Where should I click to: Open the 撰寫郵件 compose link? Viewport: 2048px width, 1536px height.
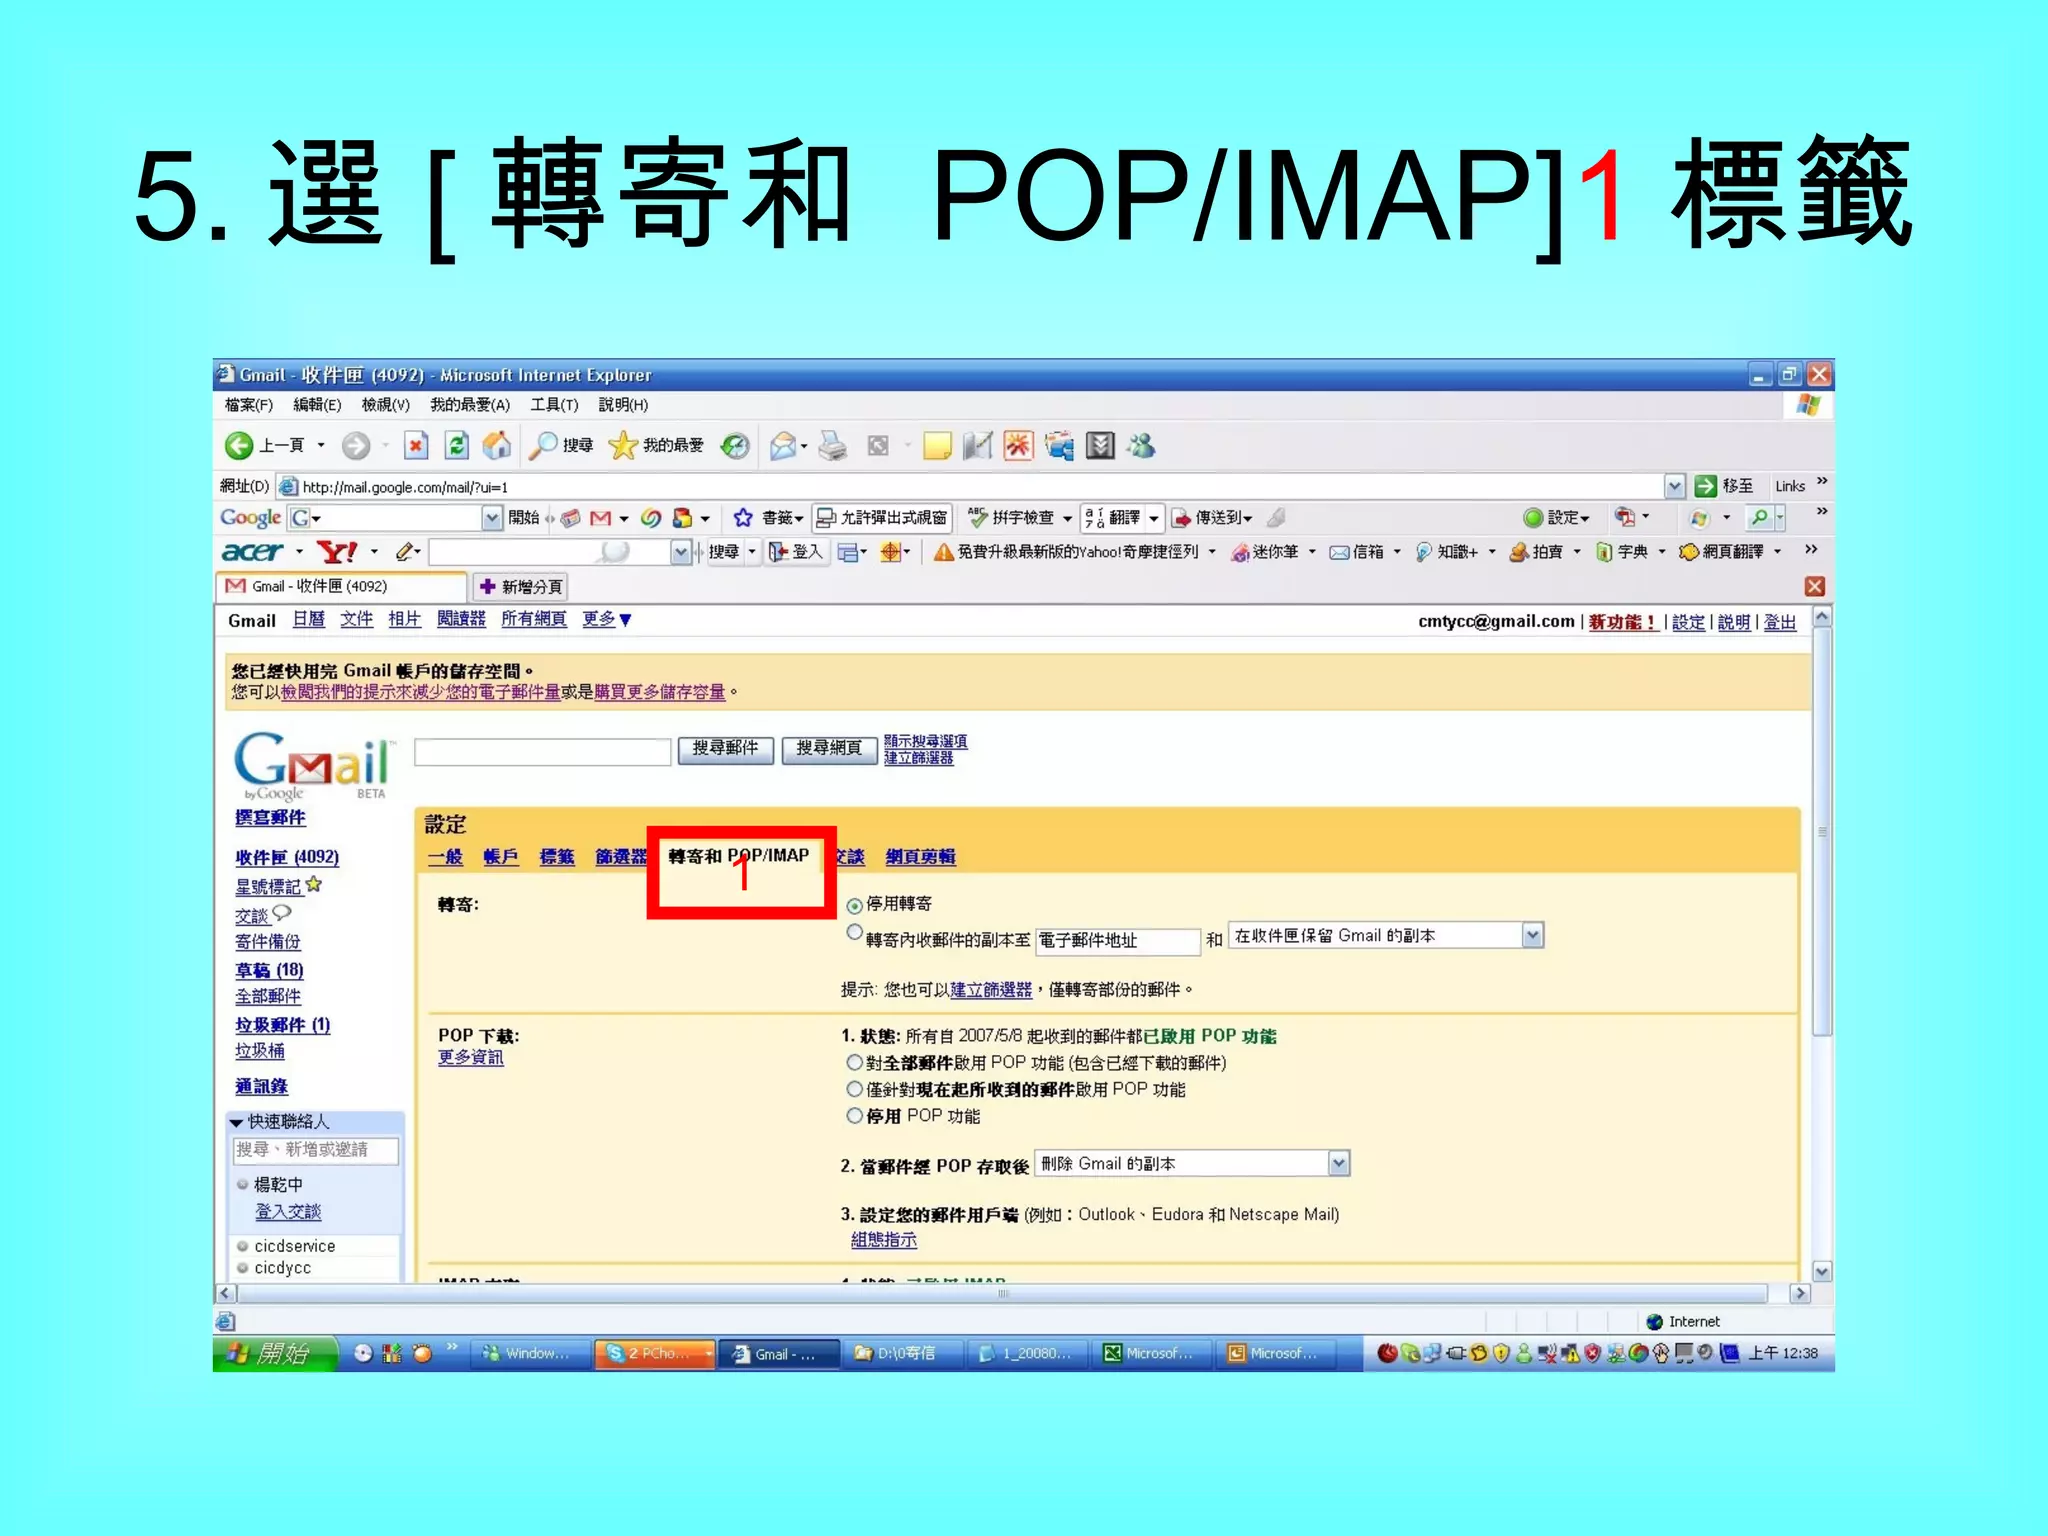pos(270,818)
